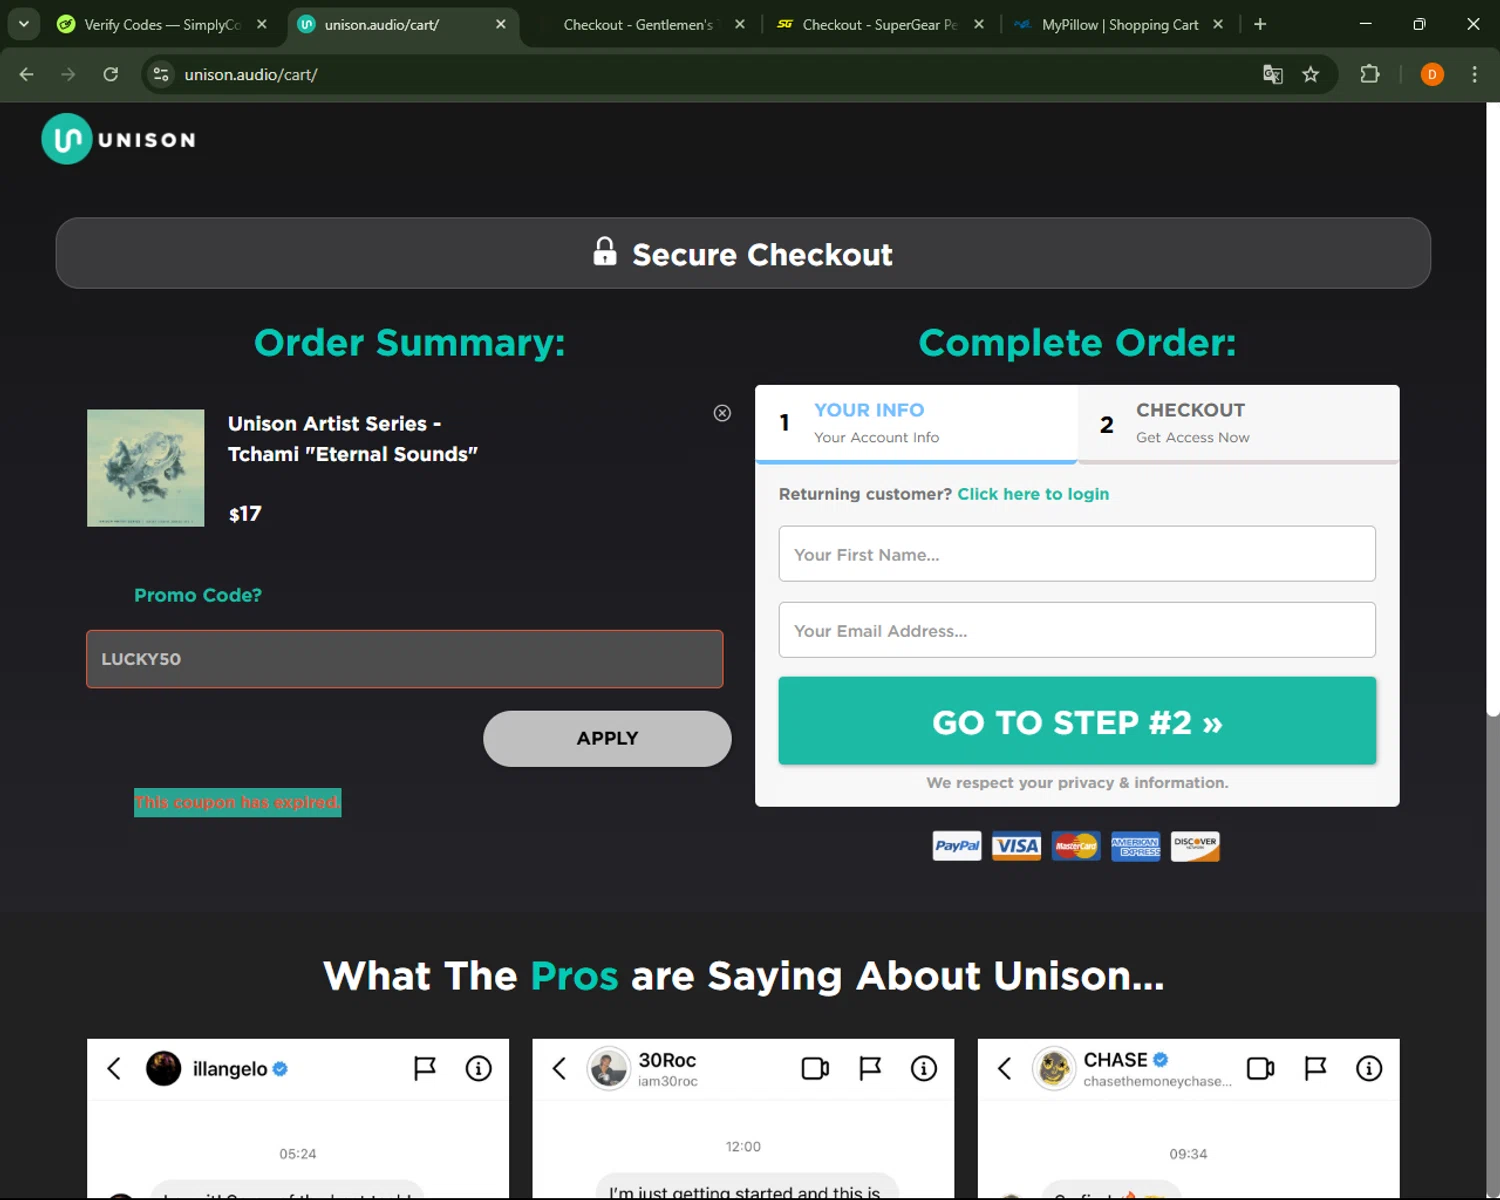Click flag icon in illangelo testimonial
1500x1200 pixels.
[x=425, y=1068]
